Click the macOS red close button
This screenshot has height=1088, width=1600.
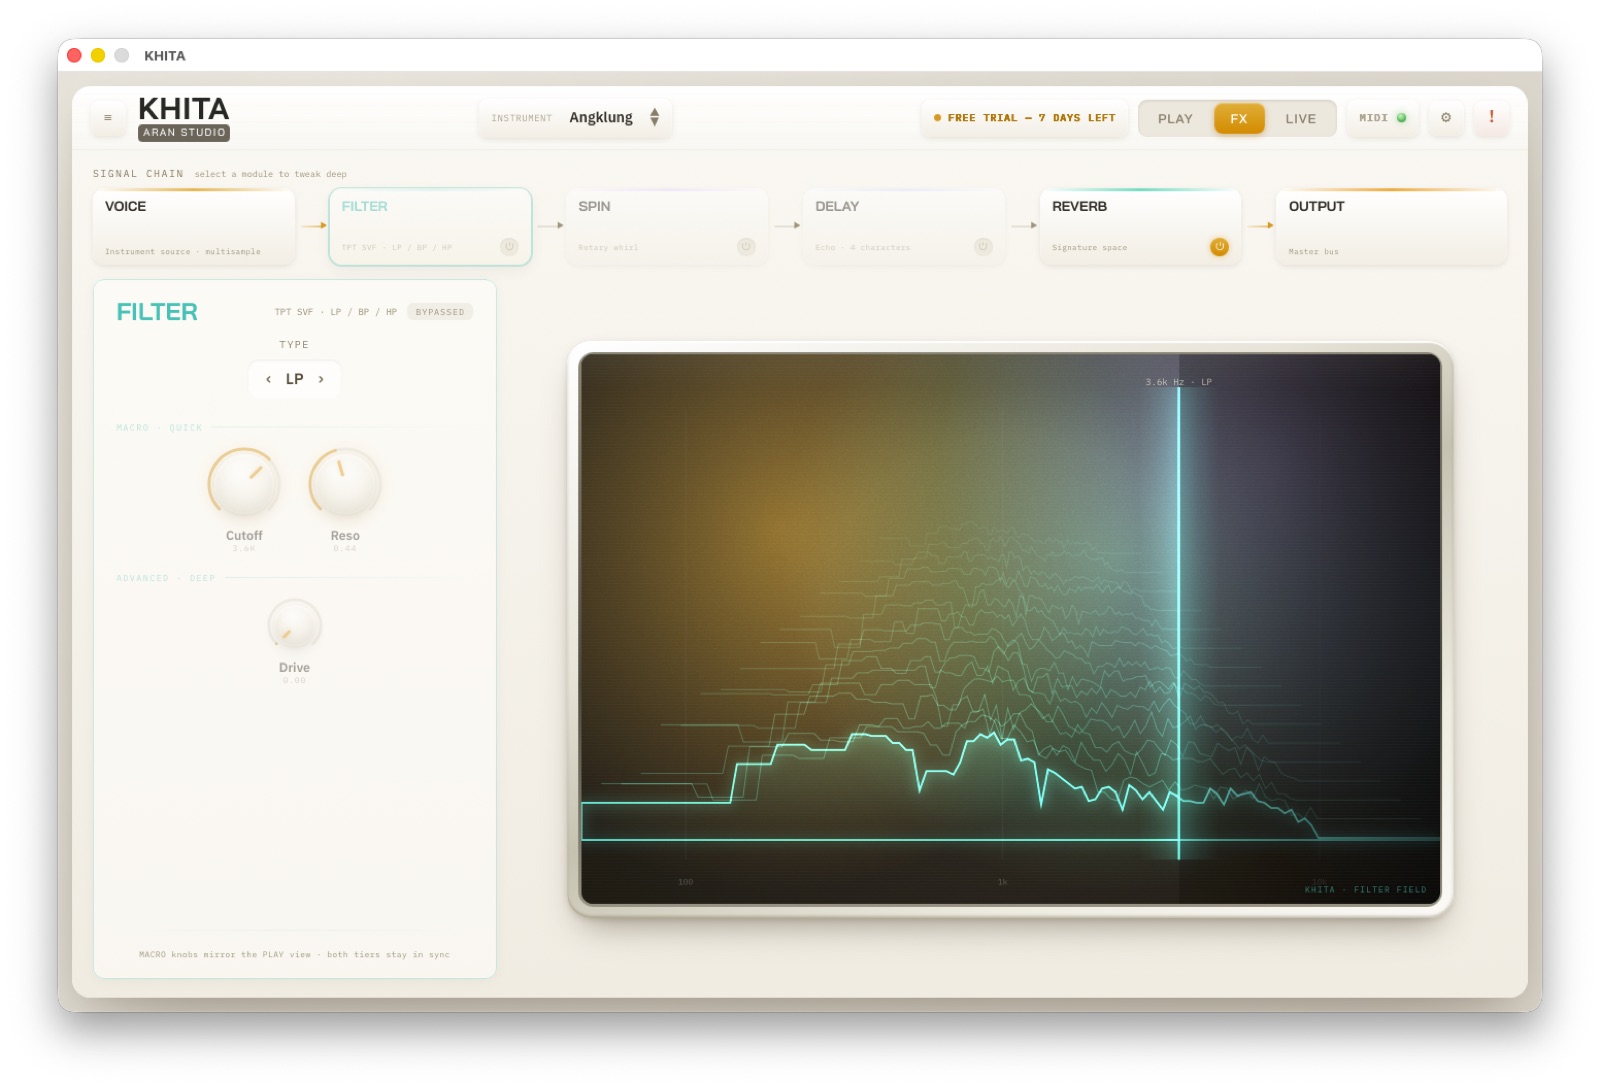point(74,55)
